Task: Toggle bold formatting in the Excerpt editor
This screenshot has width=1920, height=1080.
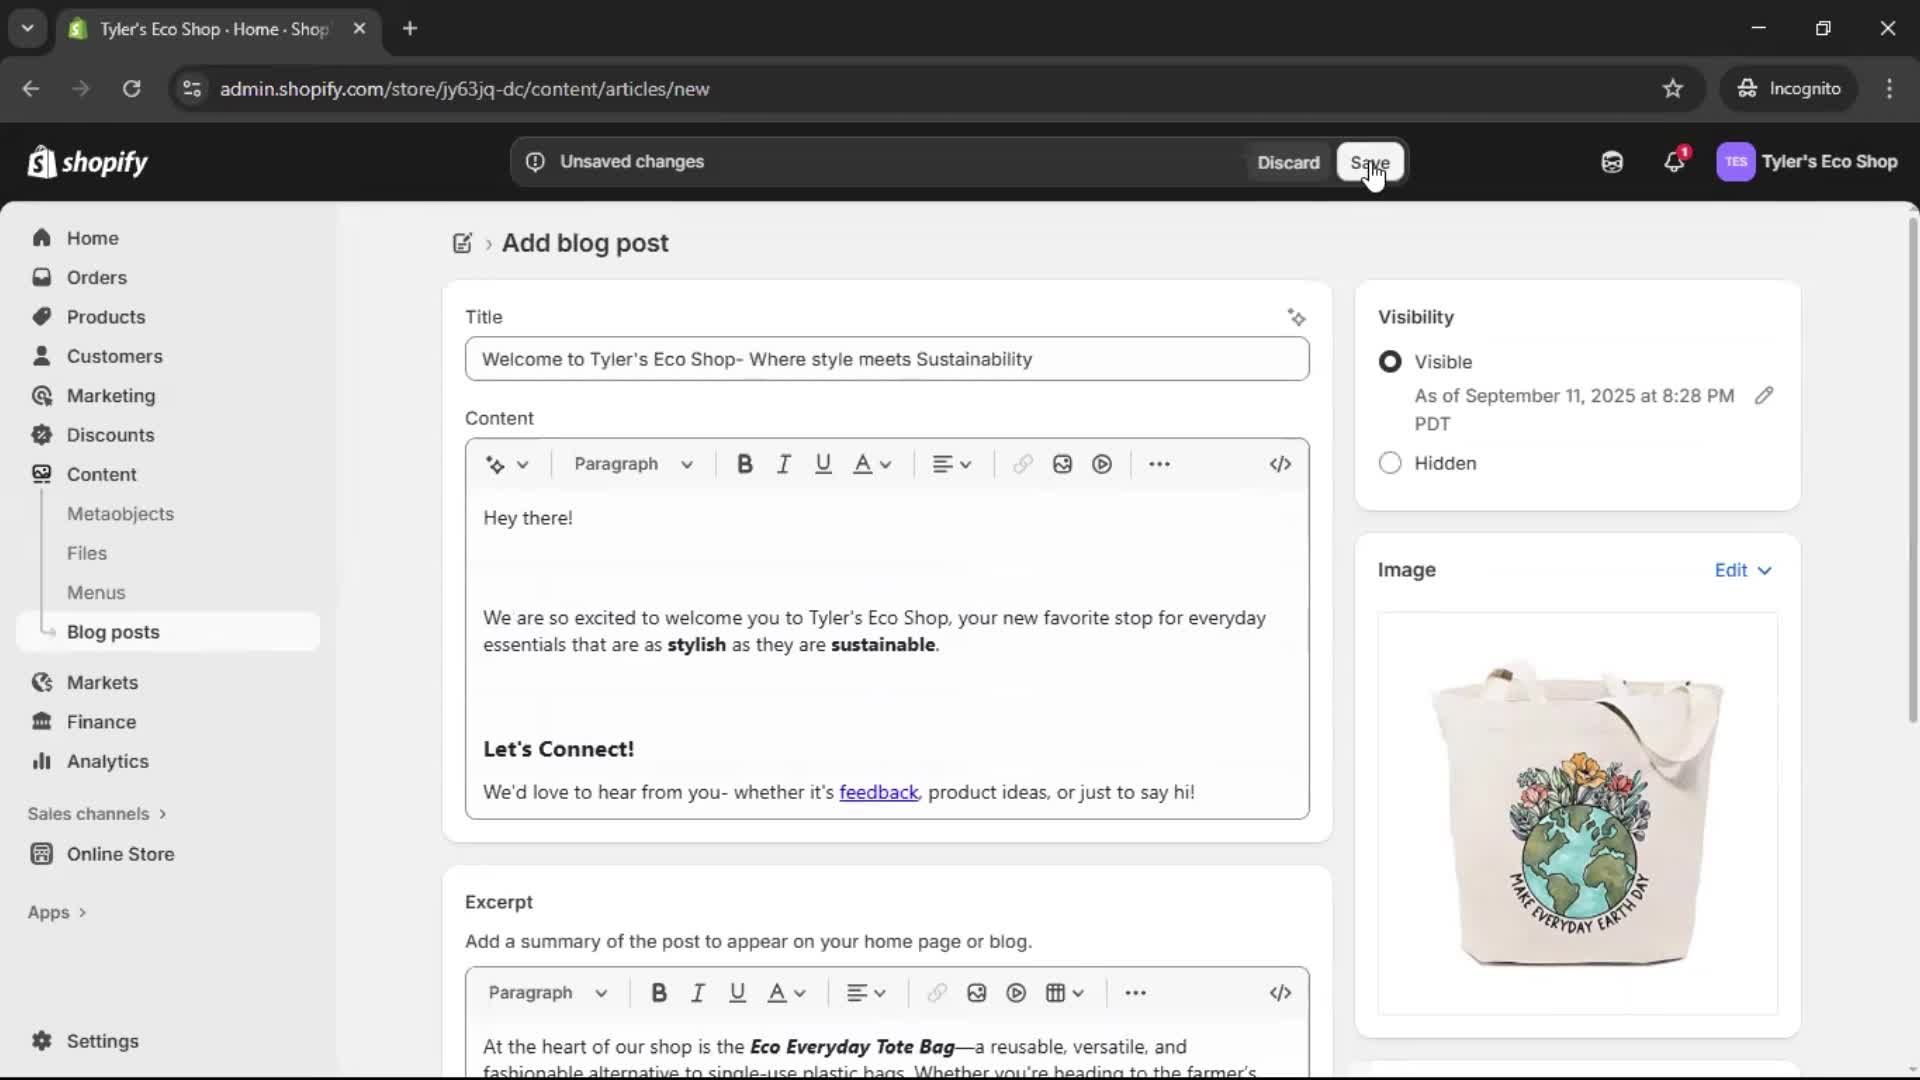Action: tap(659, 992)
